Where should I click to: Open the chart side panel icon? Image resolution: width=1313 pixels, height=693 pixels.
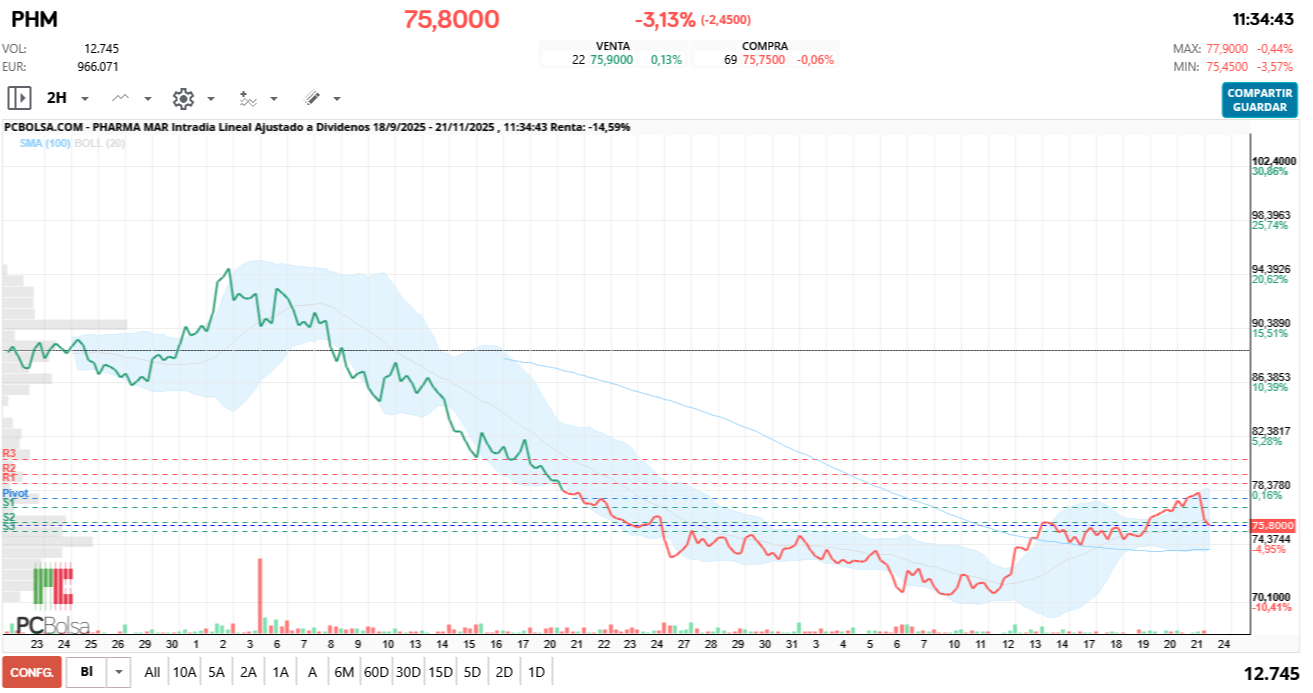coord(20,98)
